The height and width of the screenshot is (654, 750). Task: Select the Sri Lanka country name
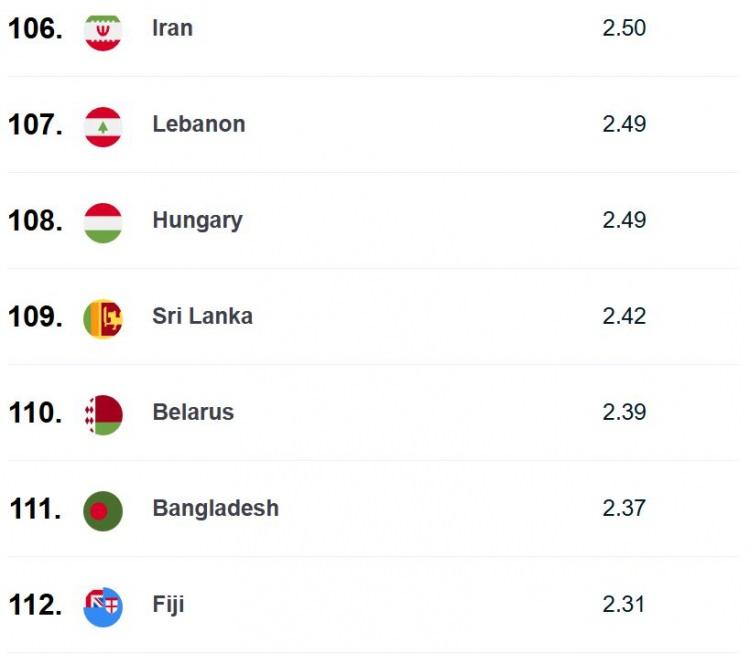pyautogui.click(x=202, y=316)
